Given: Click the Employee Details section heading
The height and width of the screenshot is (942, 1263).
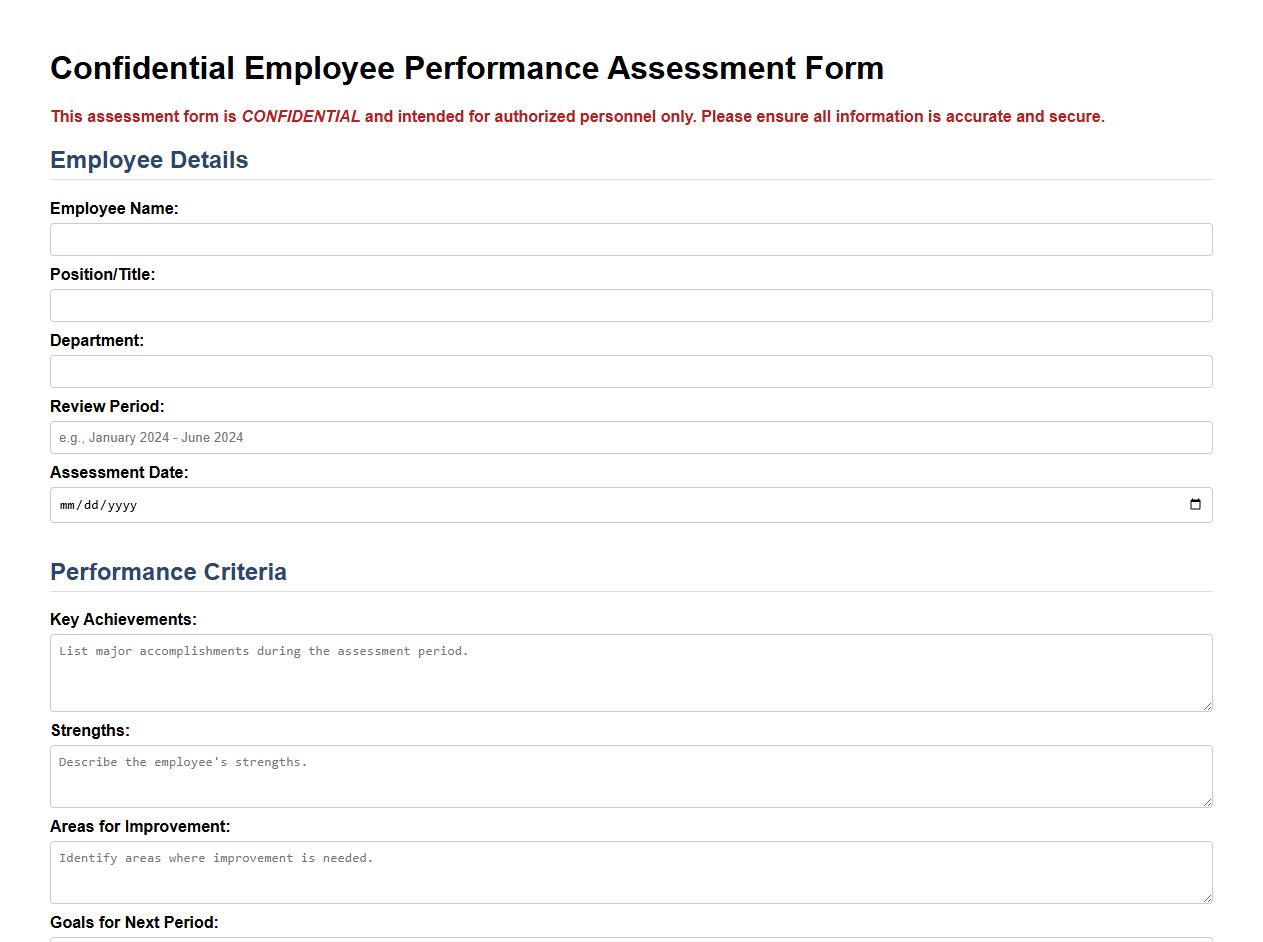Looking at the screenshot, I should [x=148, y=160].
